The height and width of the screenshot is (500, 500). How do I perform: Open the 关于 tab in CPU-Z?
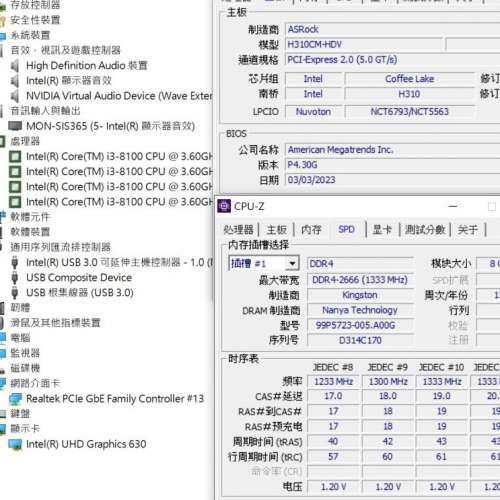pos(468,230)
